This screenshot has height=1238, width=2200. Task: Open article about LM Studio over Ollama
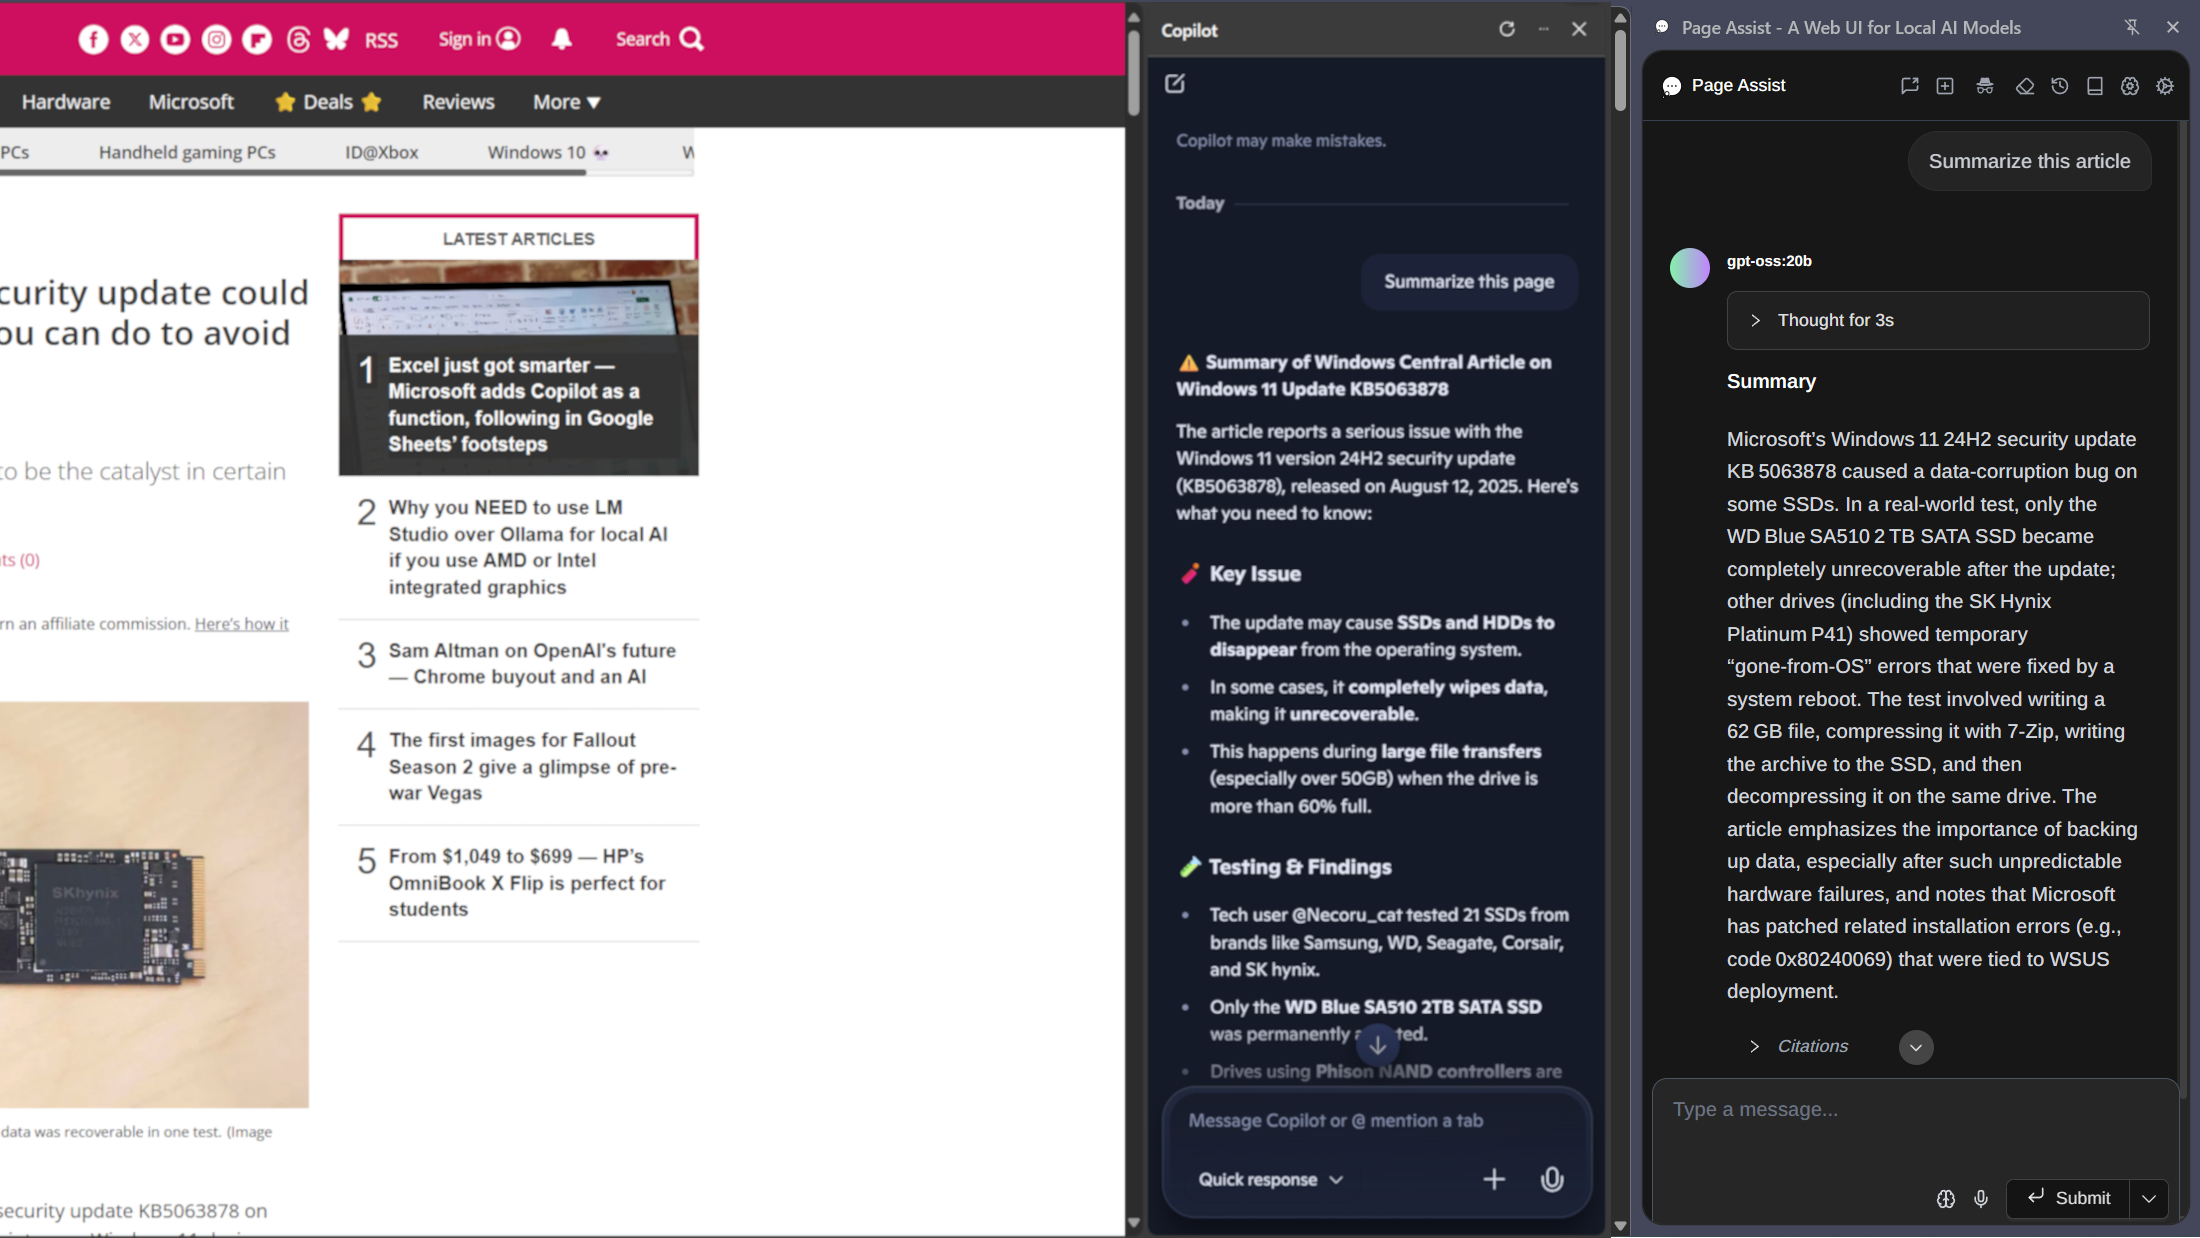[x=528, y=547]
